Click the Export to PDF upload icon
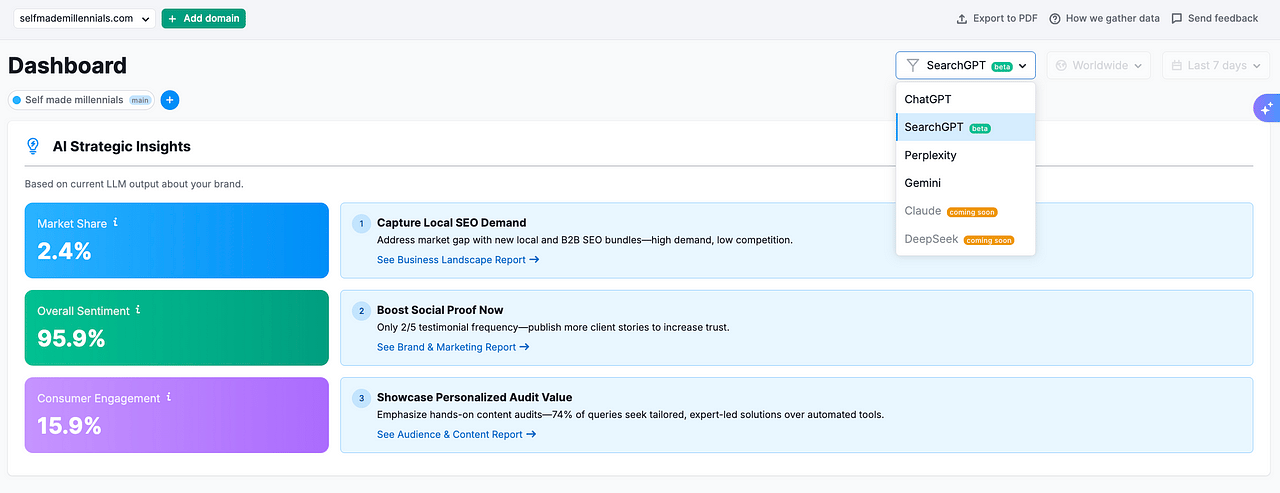The image size is (1280, 493). coord(962,18)
